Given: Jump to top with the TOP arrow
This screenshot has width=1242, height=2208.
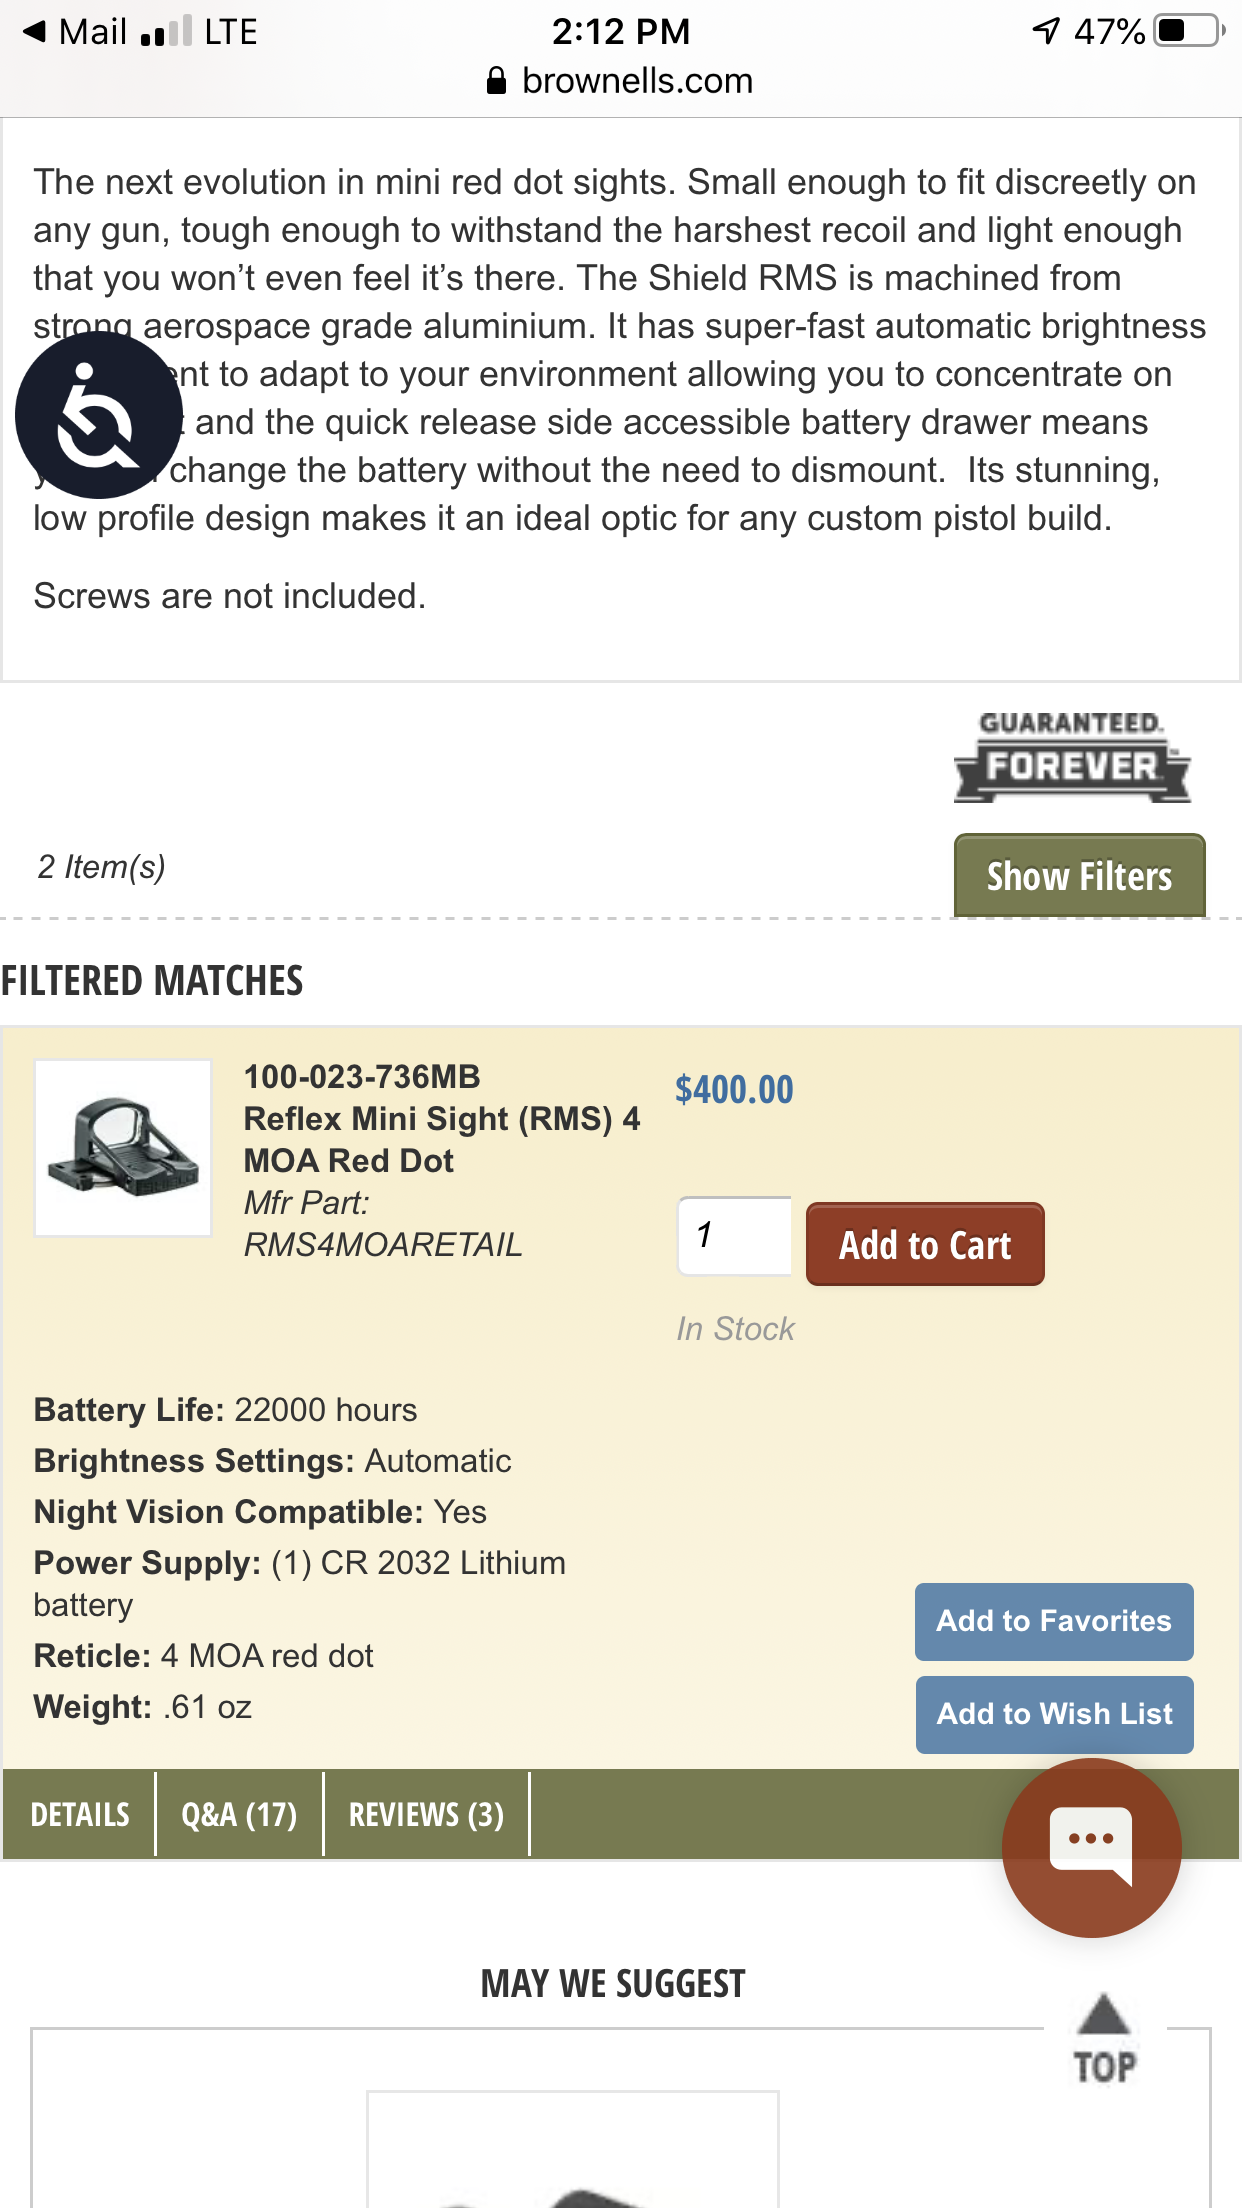Looking at the screenshot, I should [x=1104, y=2039].
